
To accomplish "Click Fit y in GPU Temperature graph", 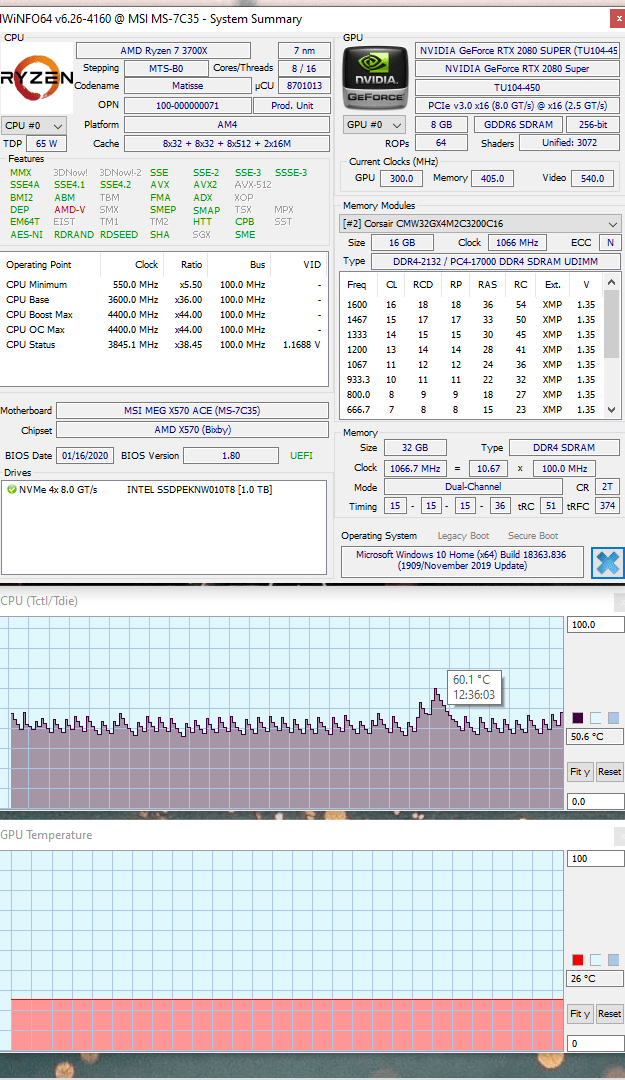I will pyautogui.click(x=580, y=1013).
